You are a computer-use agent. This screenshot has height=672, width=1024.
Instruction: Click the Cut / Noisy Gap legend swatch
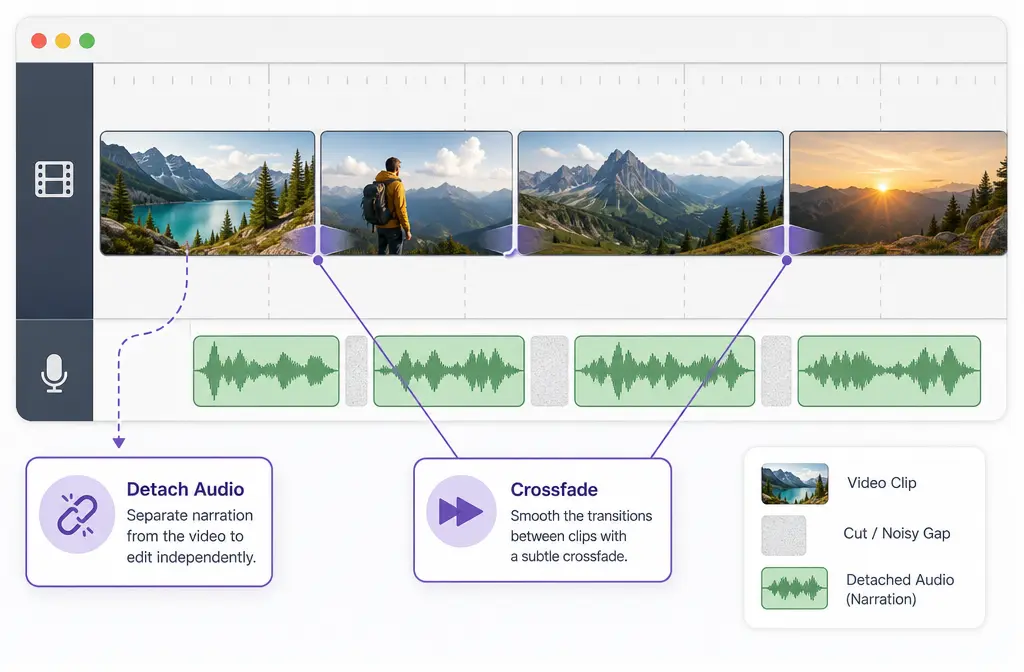(784, 536)
